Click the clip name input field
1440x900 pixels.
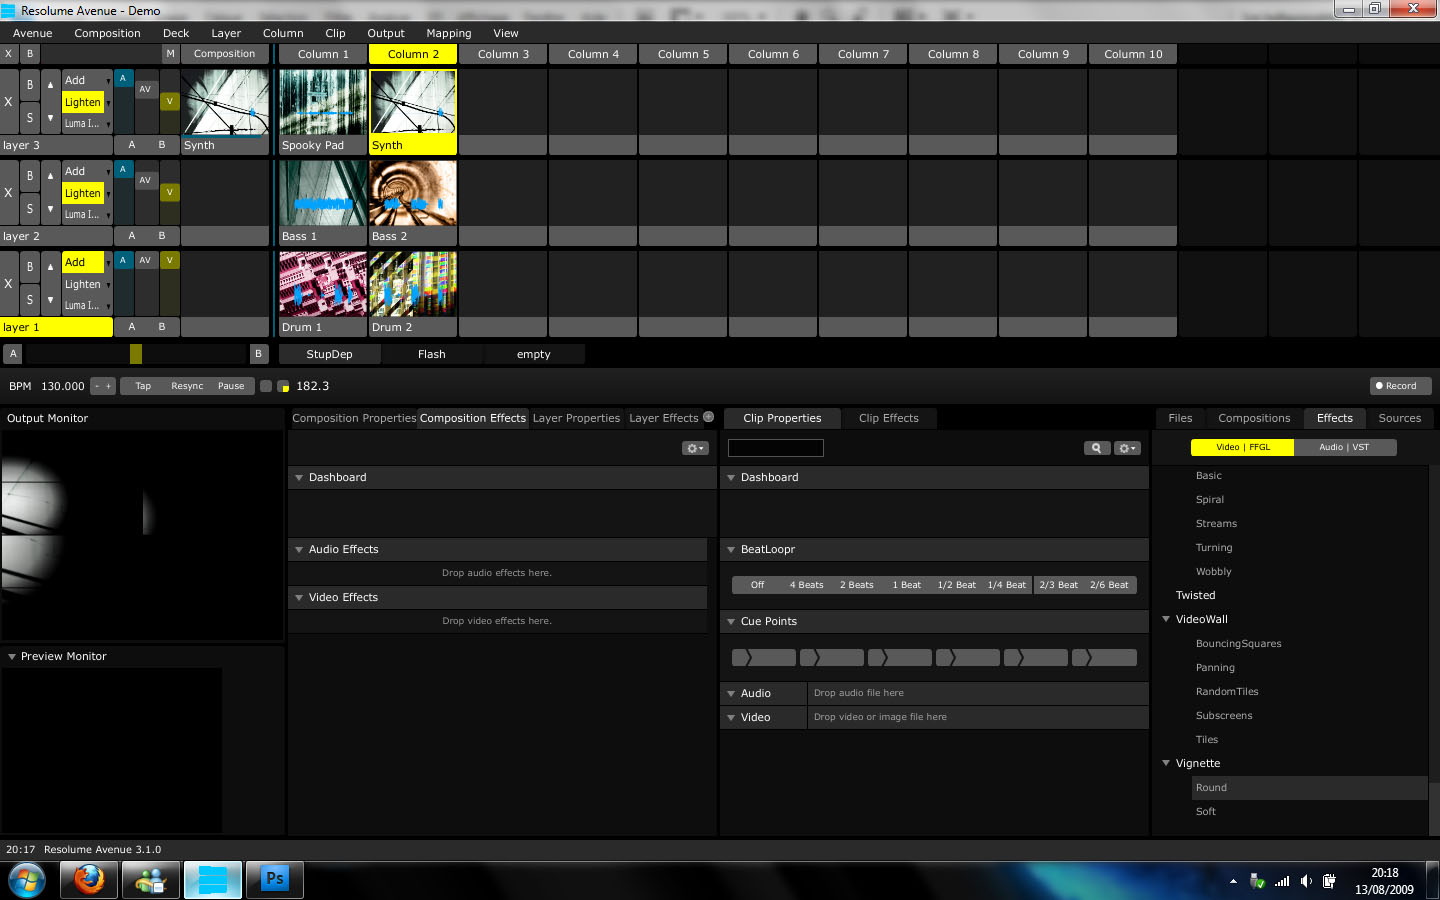click(776, 448)
